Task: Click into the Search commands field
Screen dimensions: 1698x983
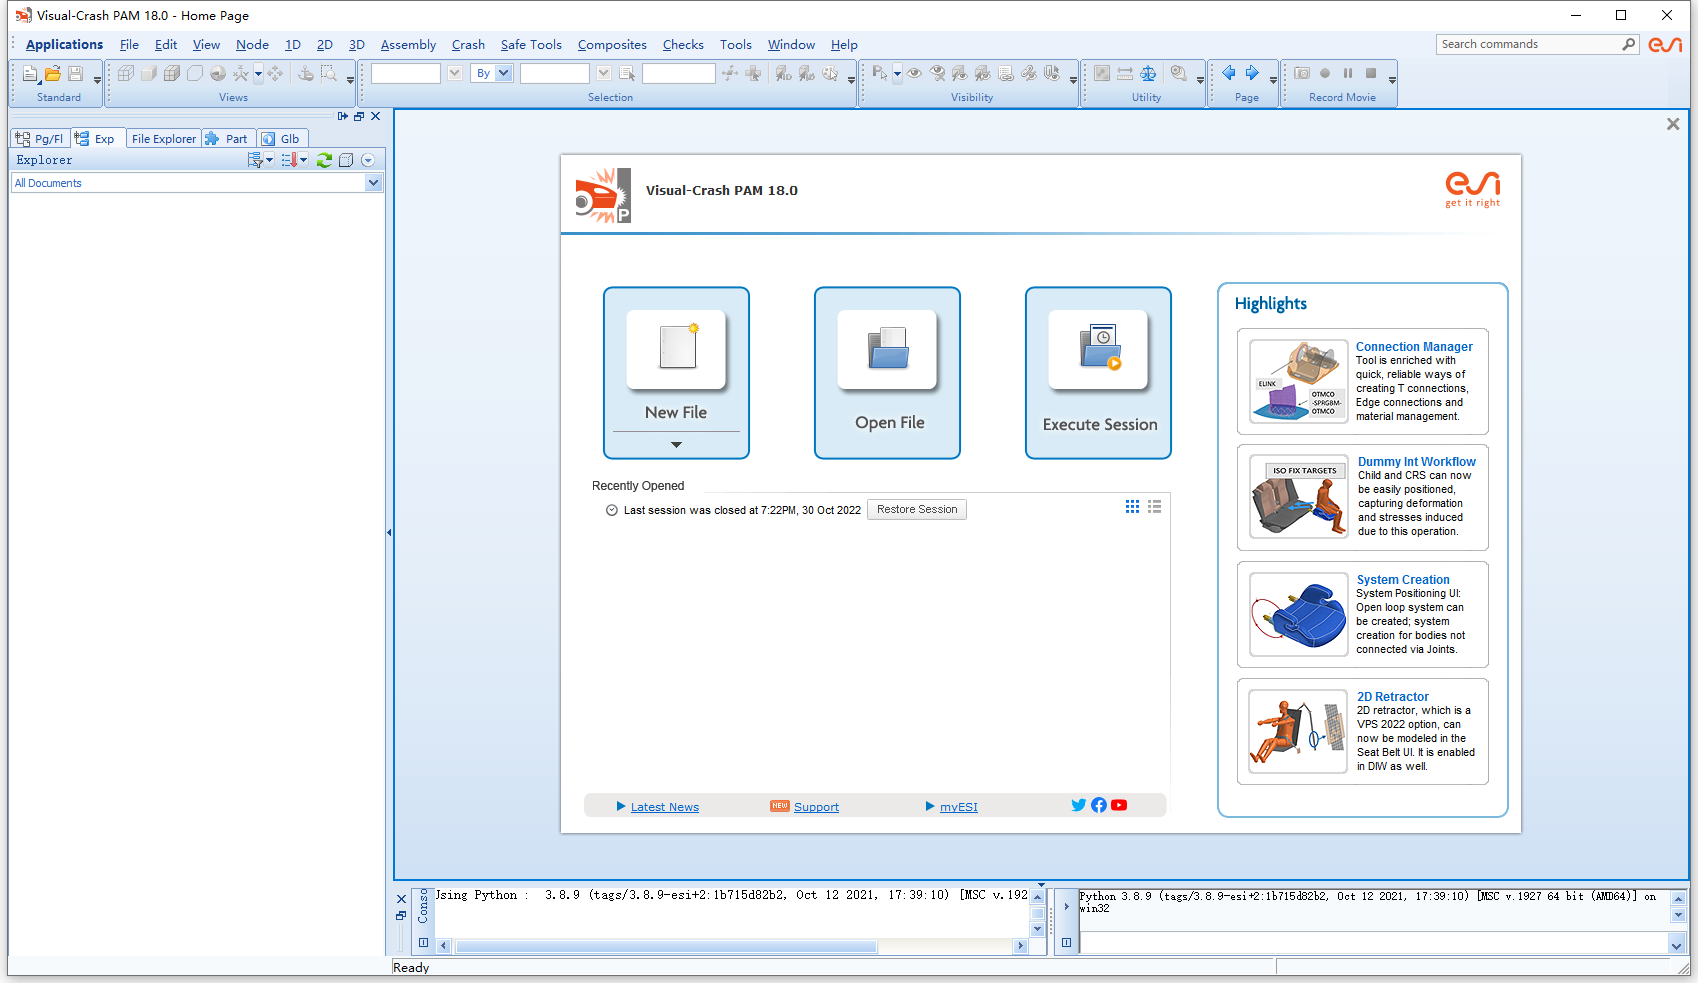Action: 1528,44
